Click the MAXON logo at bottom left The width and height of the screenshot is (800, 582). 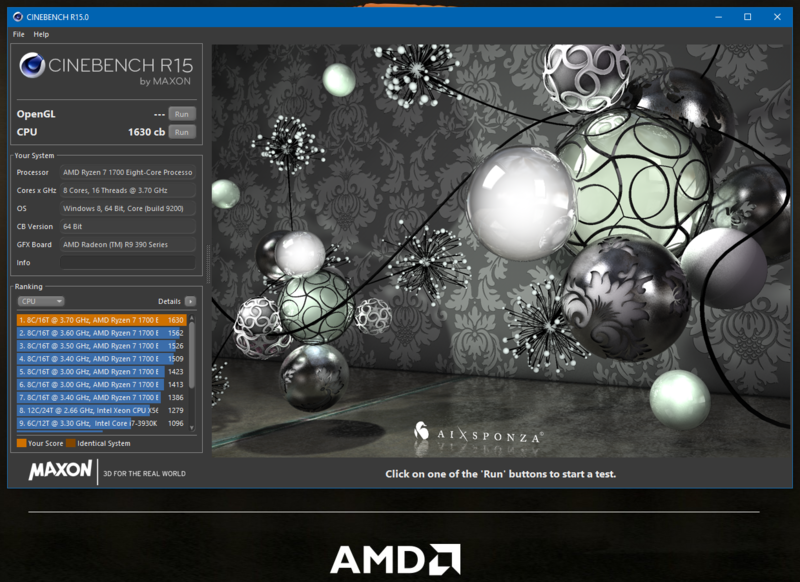pyautogui.click(x=61, y=472)
